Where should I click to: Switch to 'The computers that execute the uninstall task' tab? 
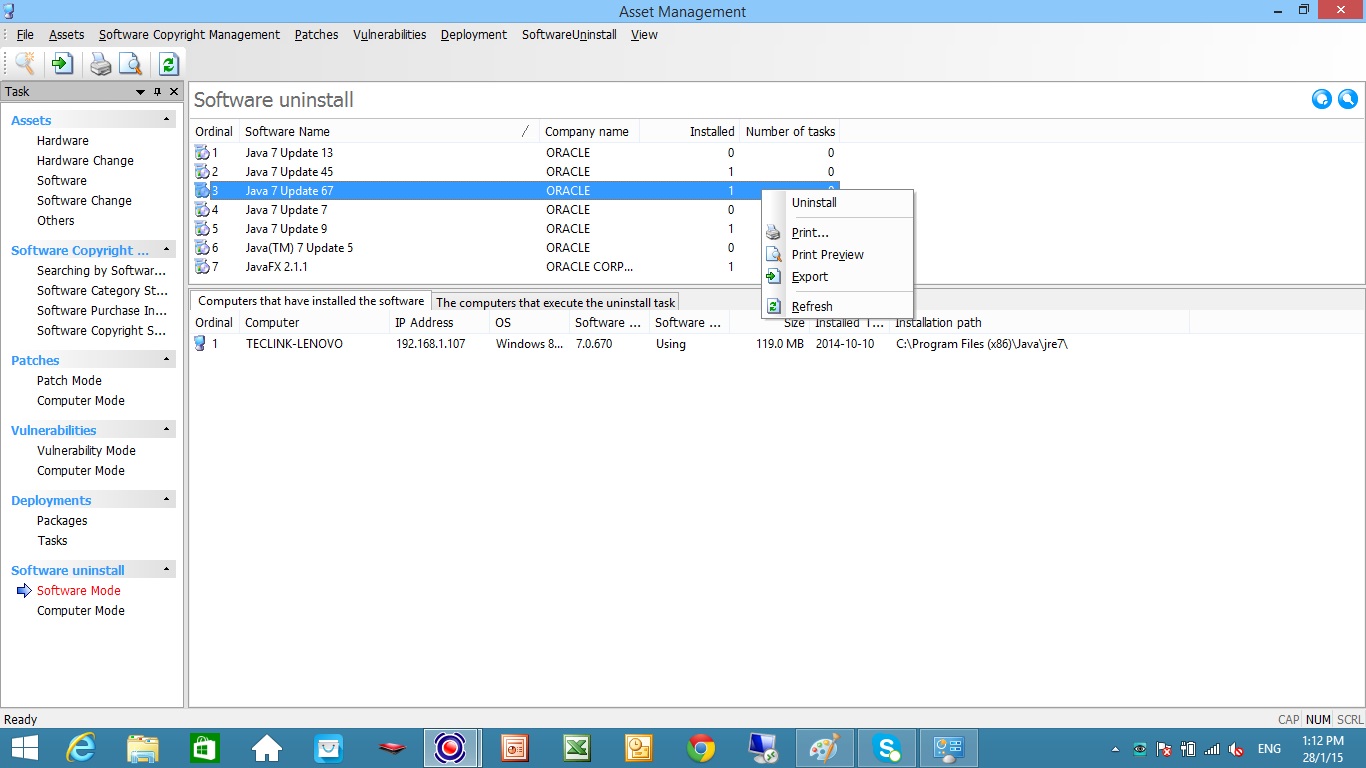[556, 302]
